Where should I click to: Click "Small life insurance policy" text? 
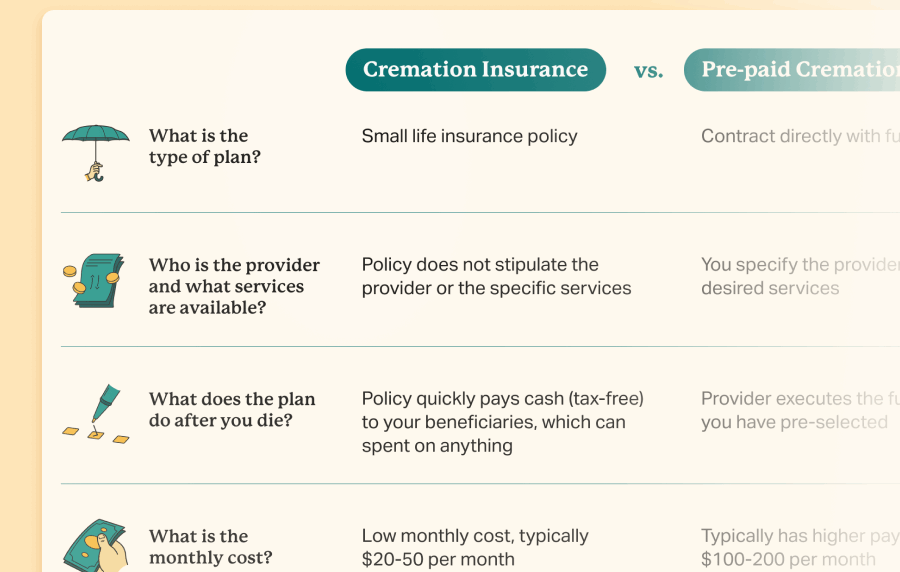469,136
